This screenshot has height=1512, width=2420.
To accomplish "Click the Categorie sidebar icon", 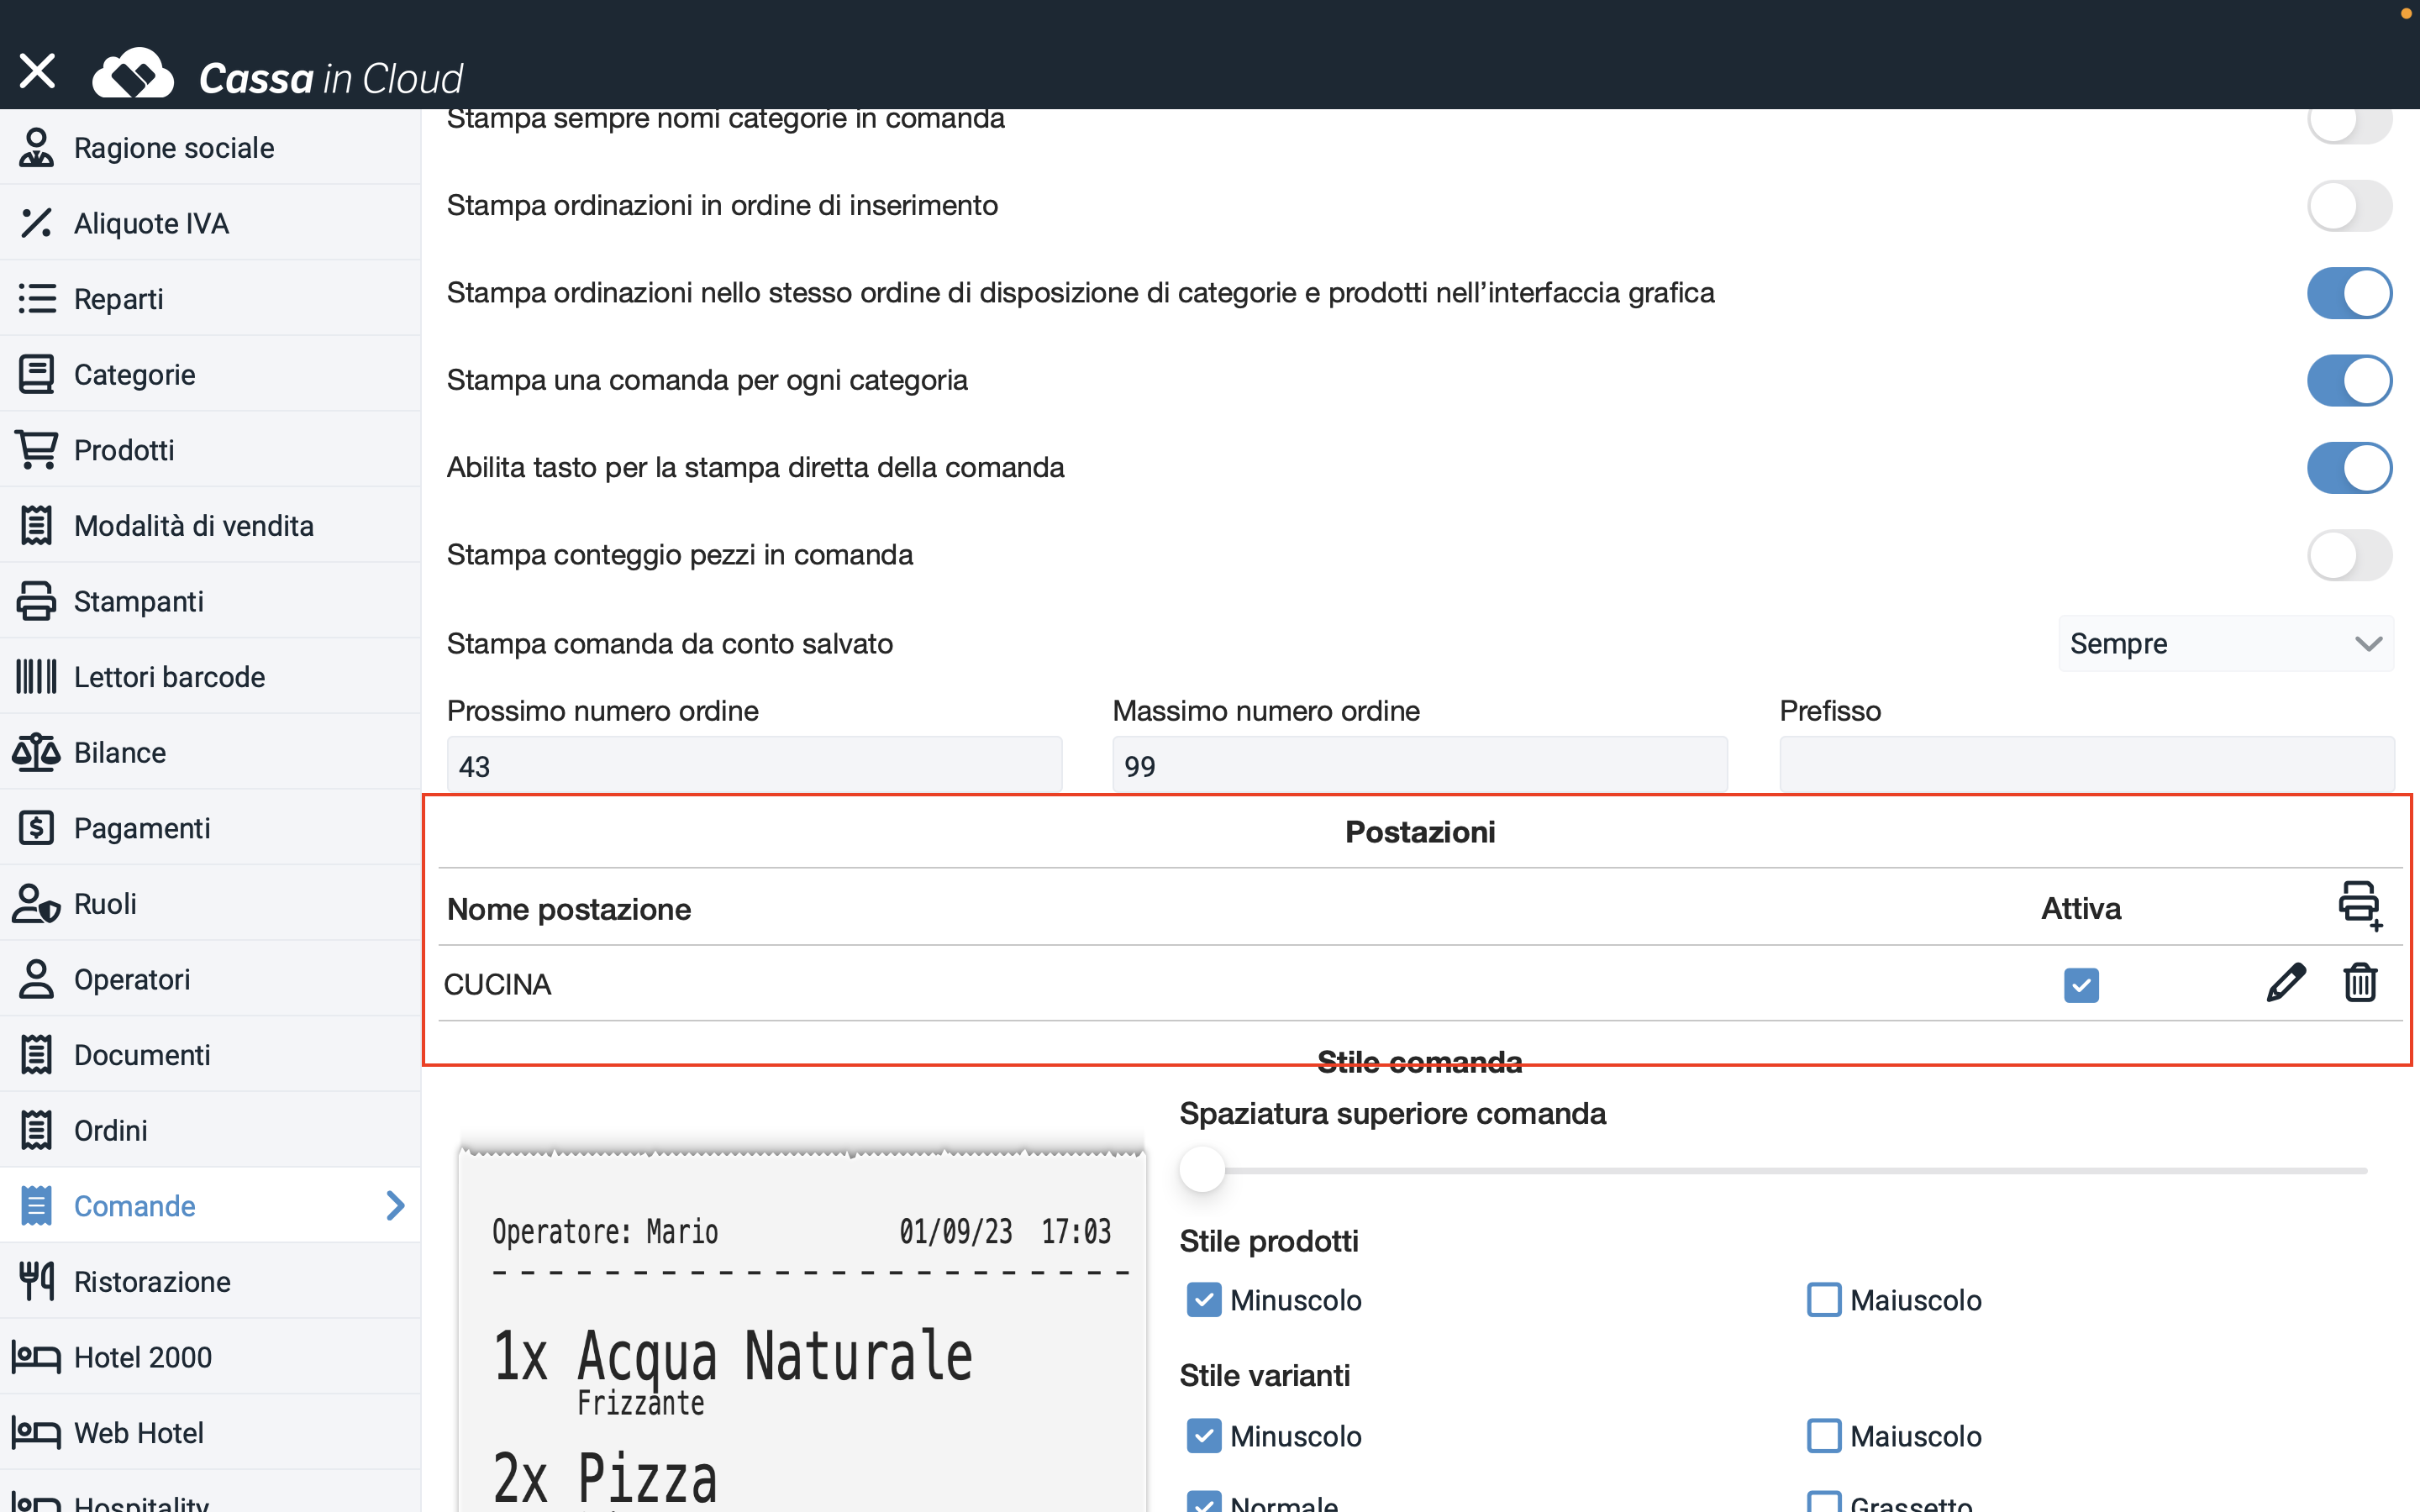I will click(36, 374).
